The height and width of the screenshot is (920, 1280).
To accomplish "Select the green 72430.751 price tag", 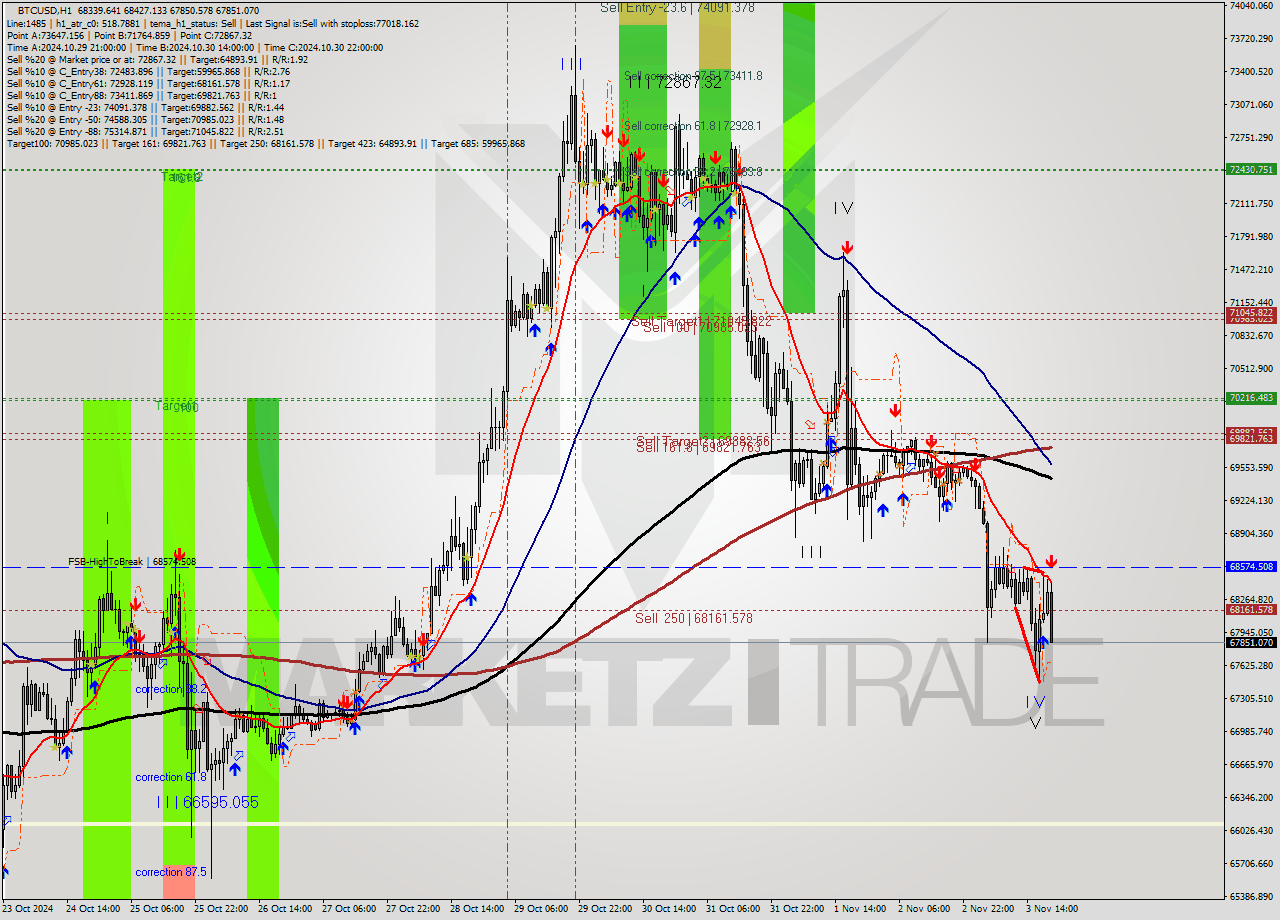I will (x=1251, y=170).
